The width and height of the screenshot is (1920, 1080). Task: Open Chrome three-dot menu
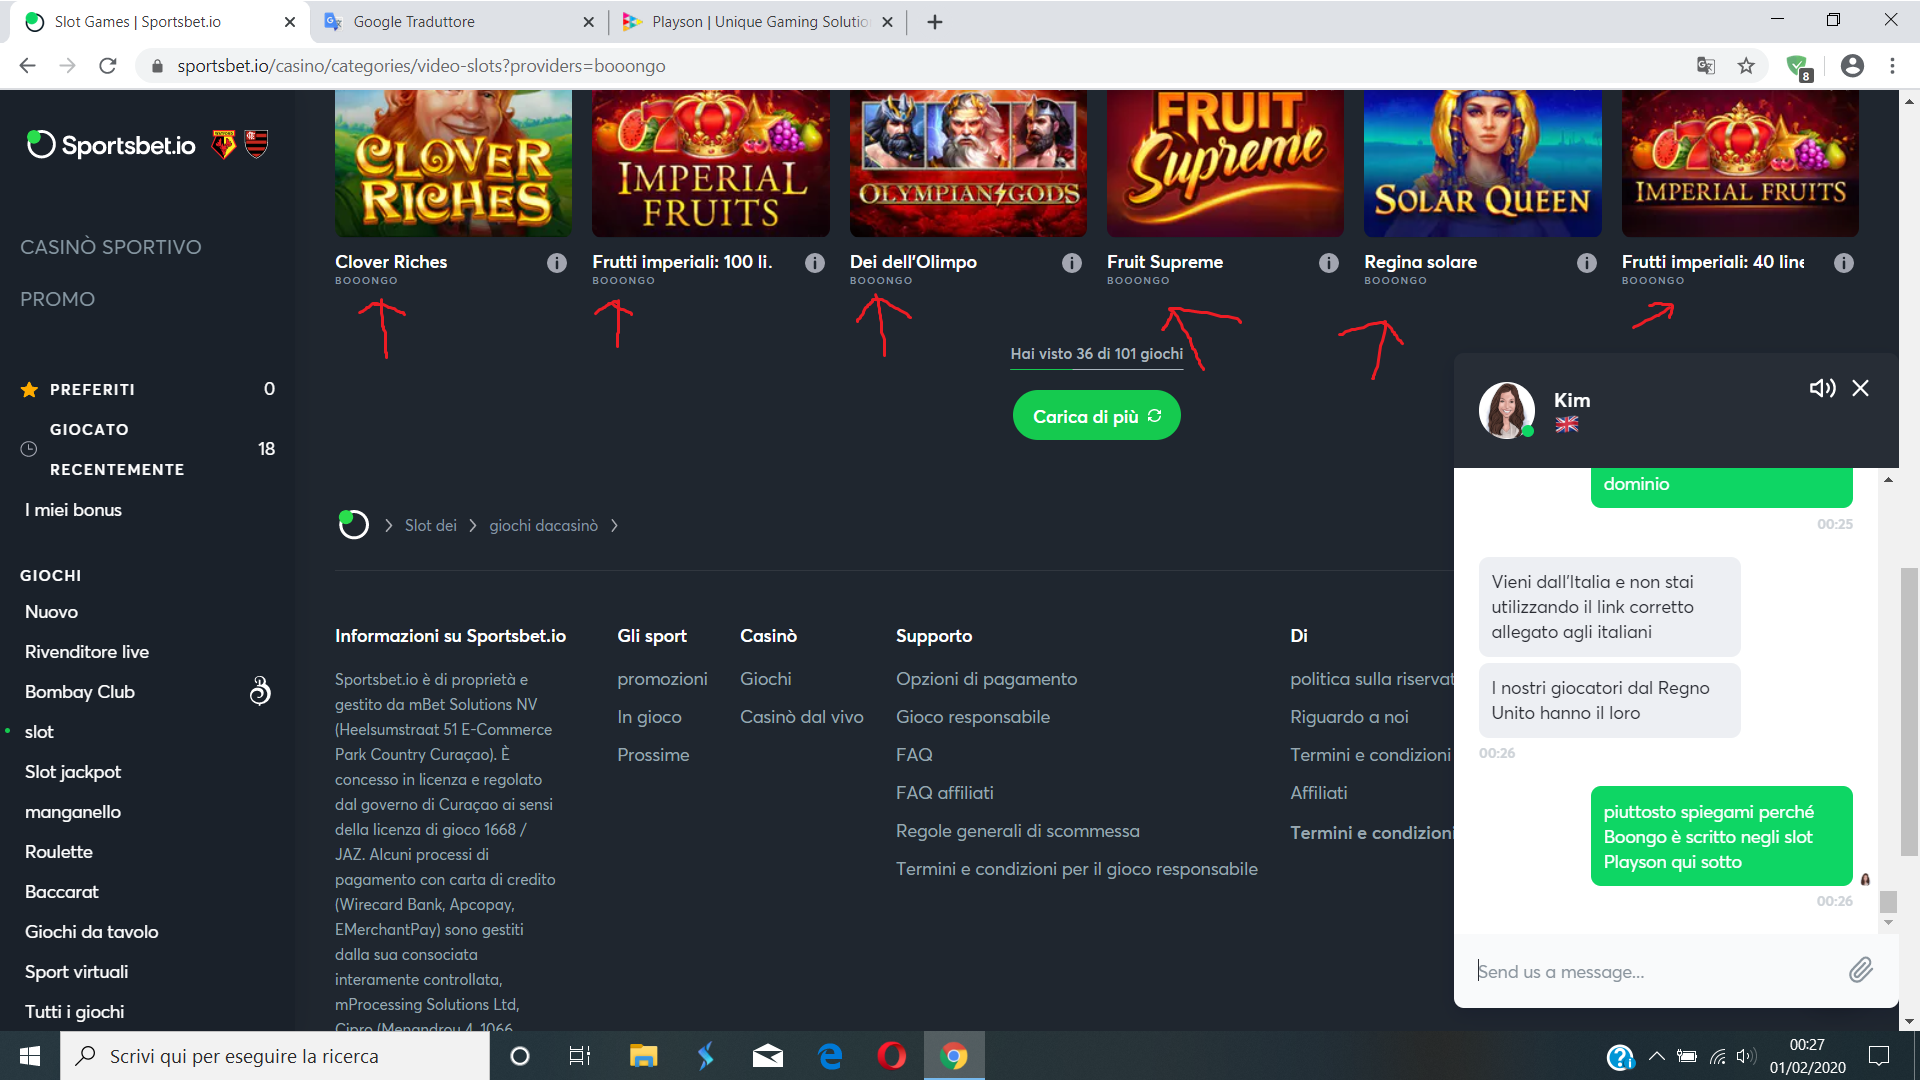[1892, 66]
